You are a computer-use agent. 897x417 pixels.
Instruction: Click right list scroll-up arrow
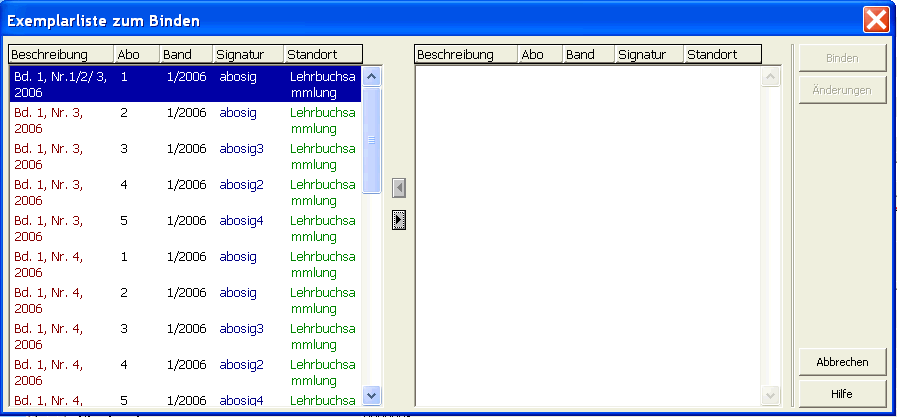771,76
